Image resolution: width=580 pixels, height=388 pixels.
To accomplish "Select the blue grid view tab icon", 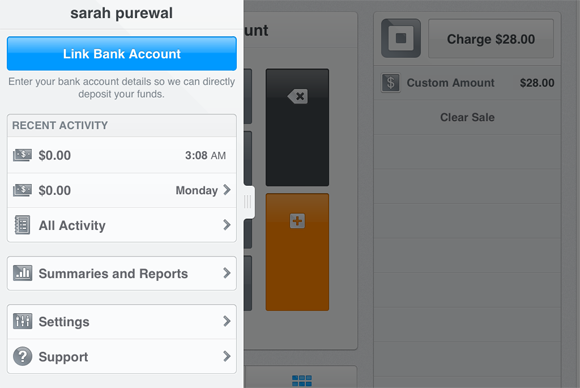I will point(302,381).
